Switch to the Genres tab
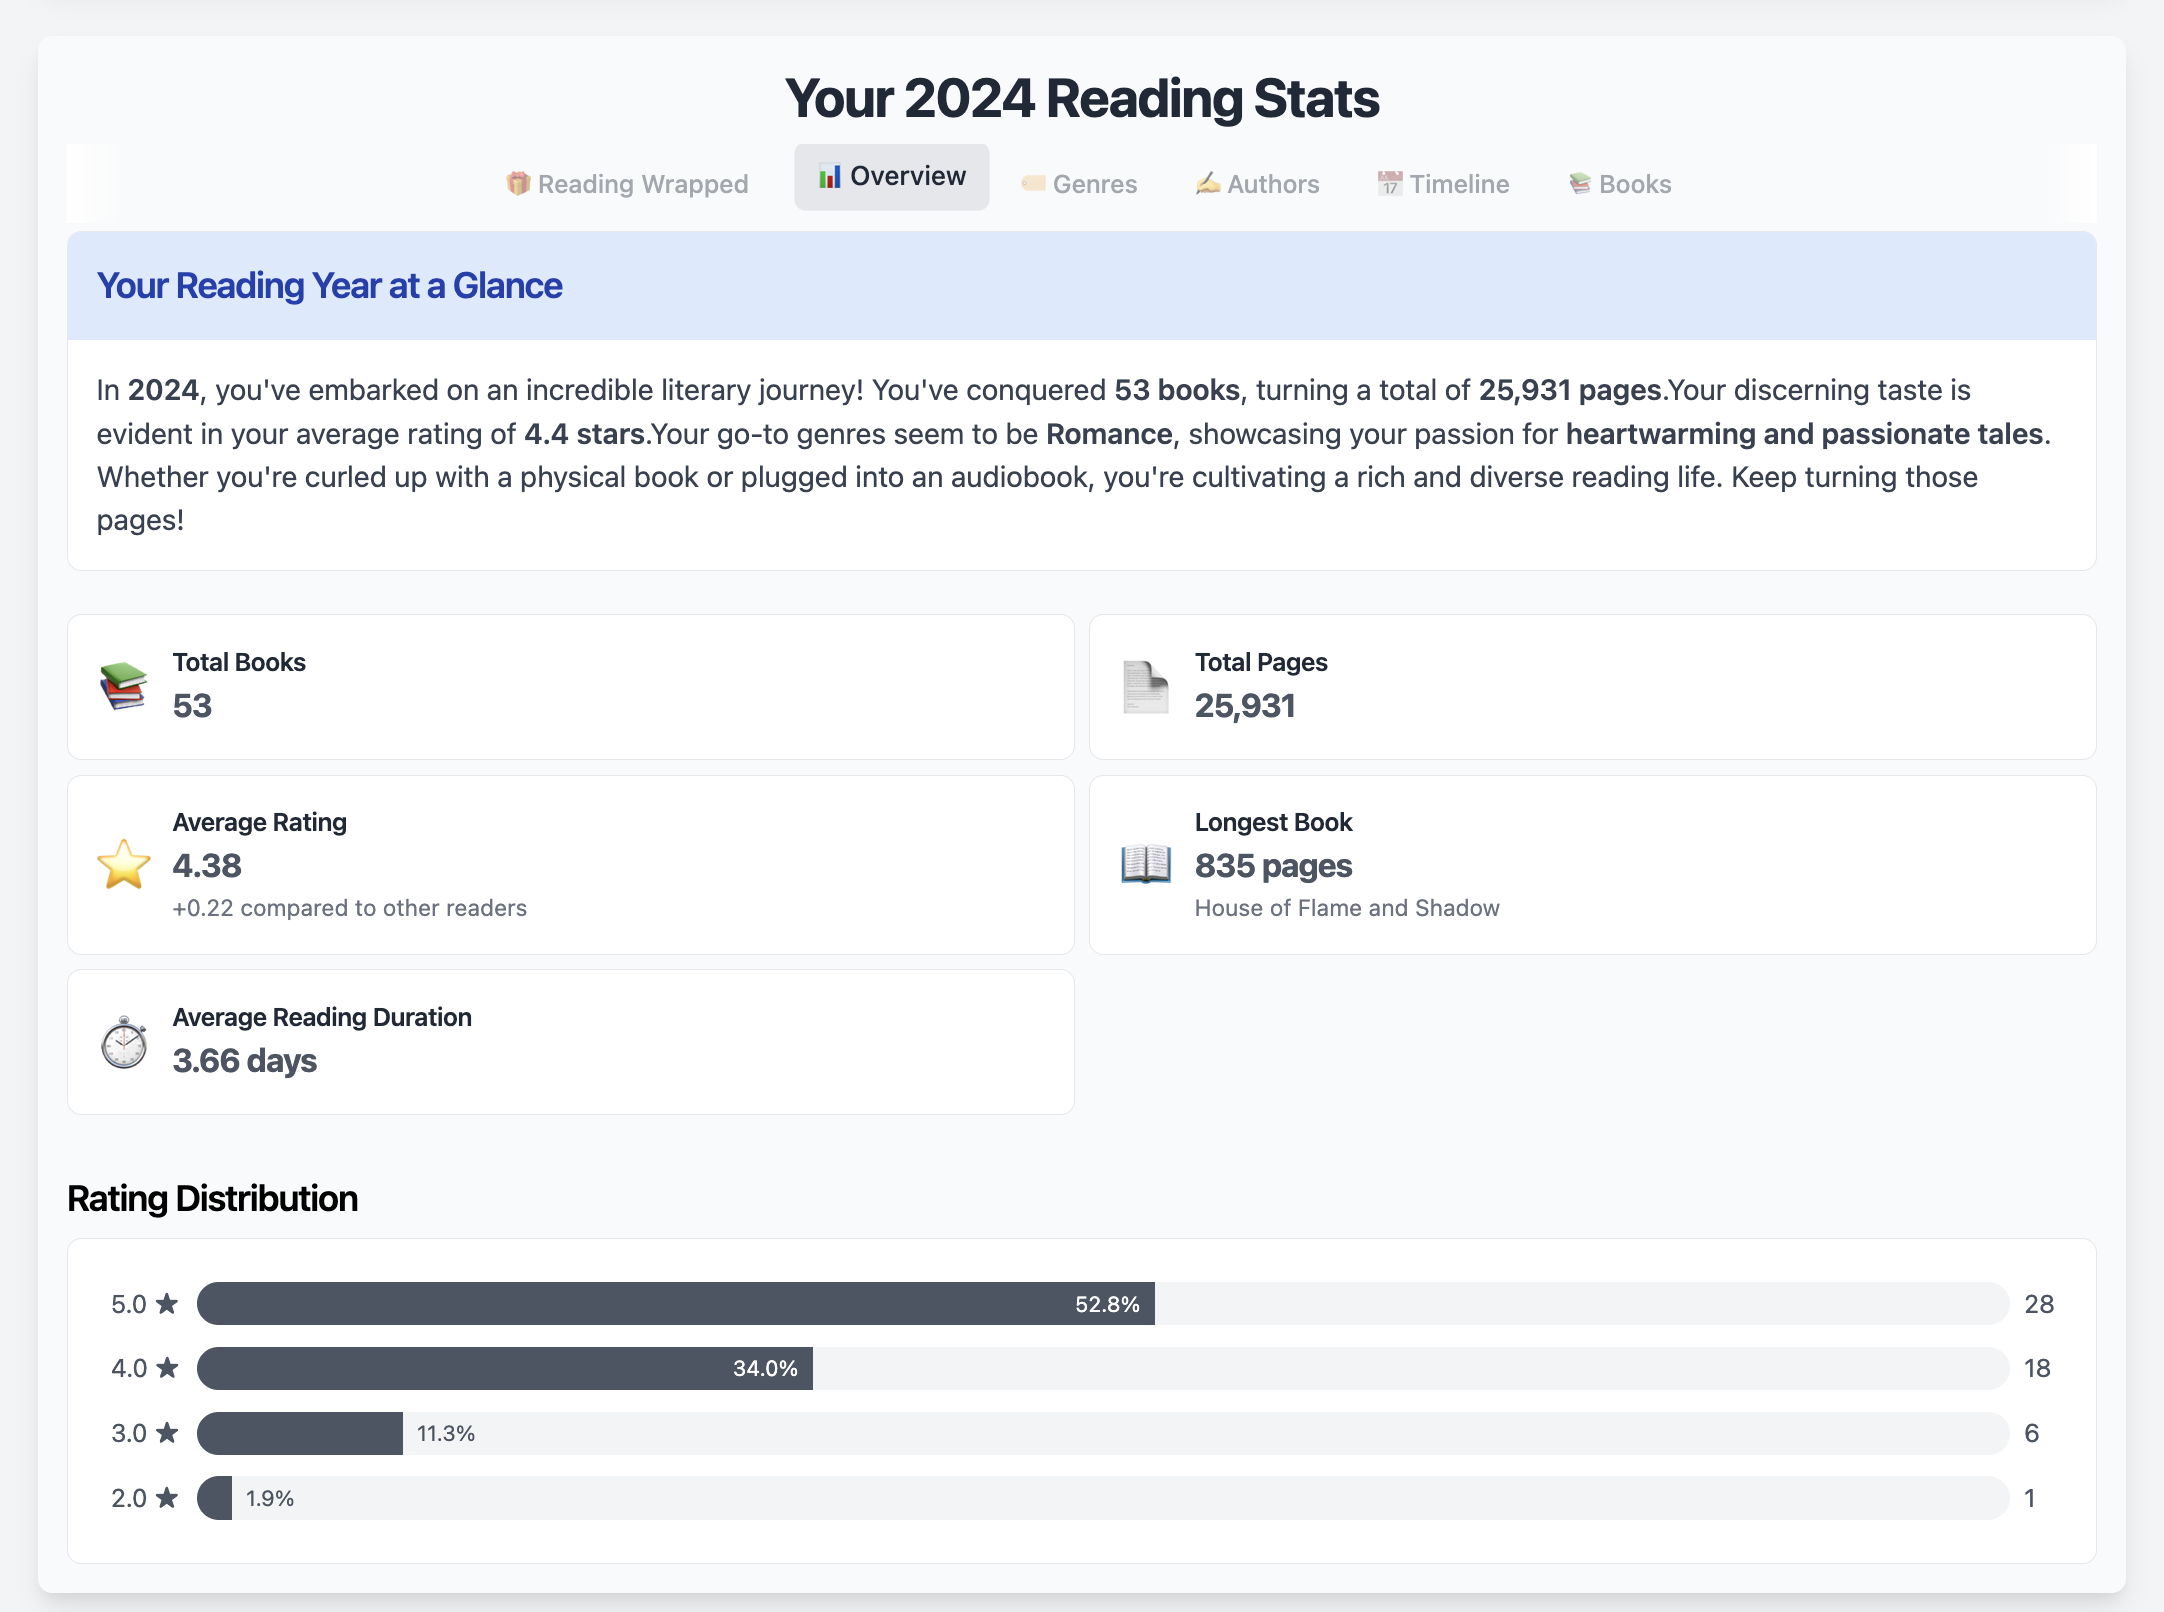The width and height of the screenshot is (2164, 1612). click(1079, 184)
